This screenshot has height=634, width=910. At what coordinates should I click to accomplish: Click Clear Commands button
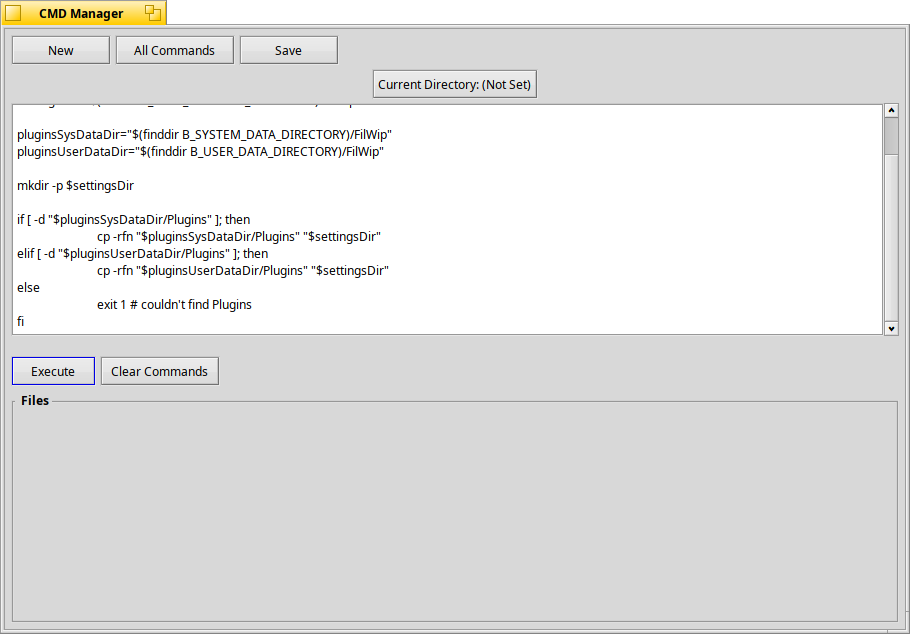(x=160, y=371)
